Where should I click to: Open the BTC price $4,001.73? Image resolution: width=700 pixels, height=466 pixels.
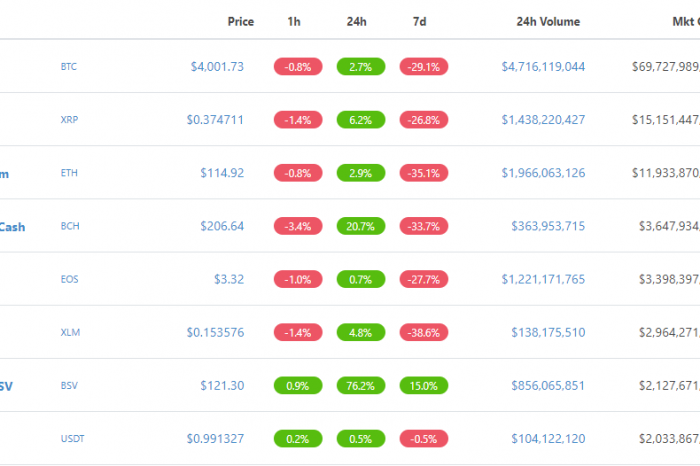217,67
